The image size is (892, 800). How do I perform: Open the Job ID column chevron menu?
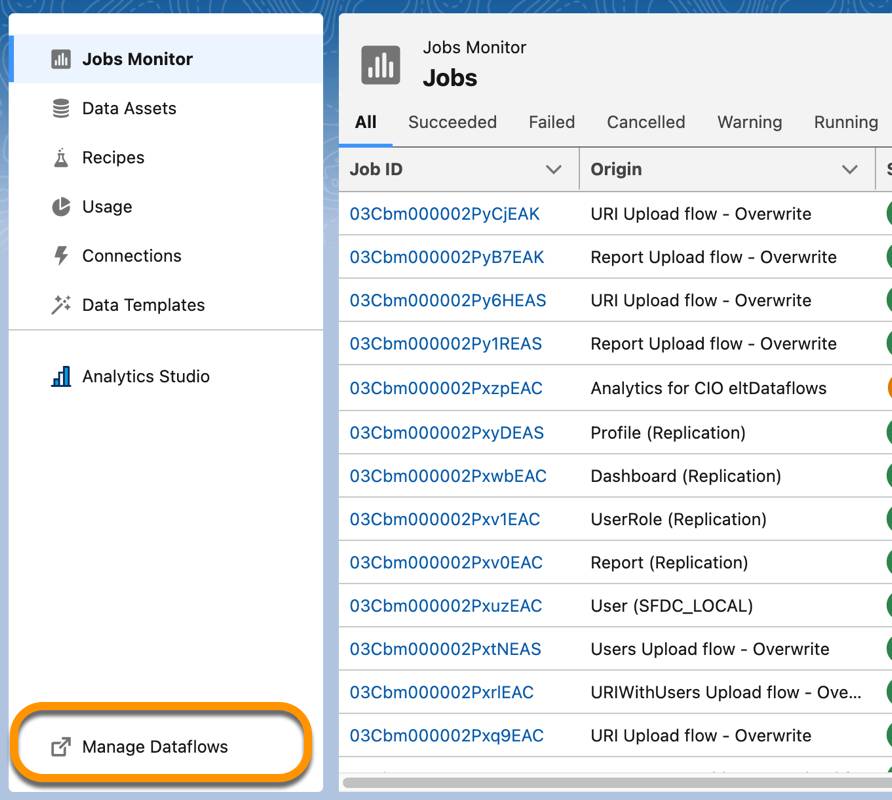click(x=554, y=170)
